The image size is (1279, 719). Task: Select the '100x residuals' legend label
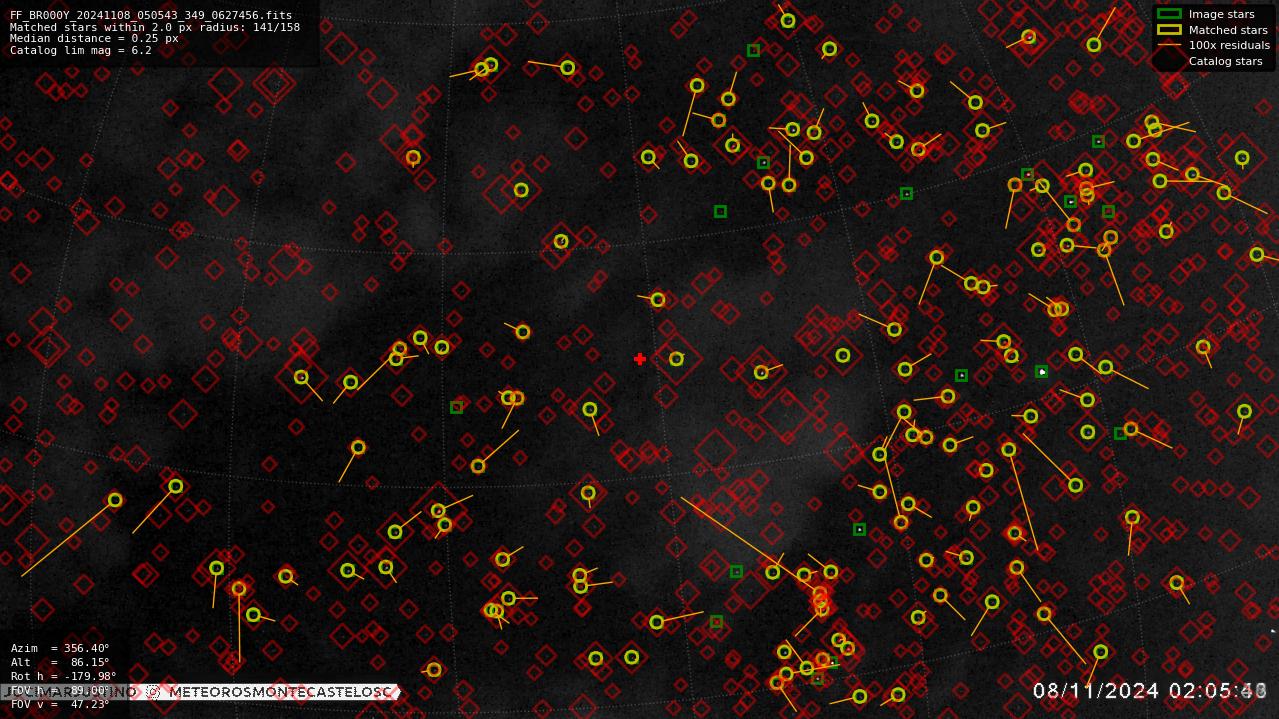[1229, 45]
